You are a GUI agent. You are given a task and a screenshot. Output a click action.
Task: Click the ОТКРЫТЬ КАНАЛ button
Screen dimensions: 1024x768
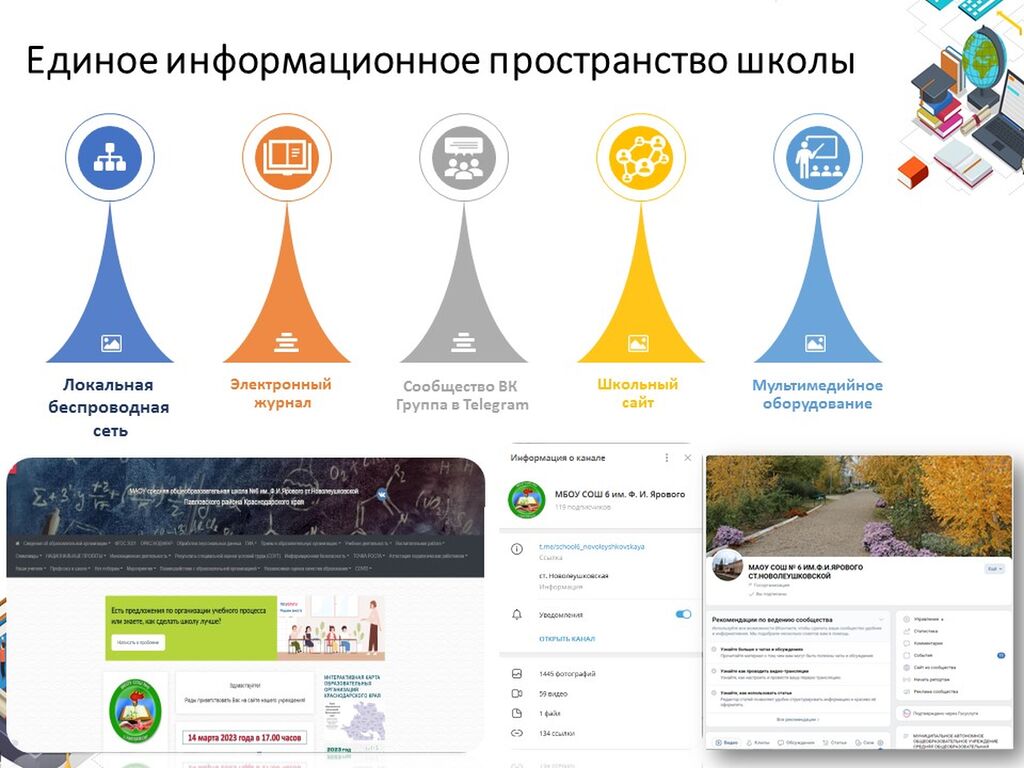(567, 638)
